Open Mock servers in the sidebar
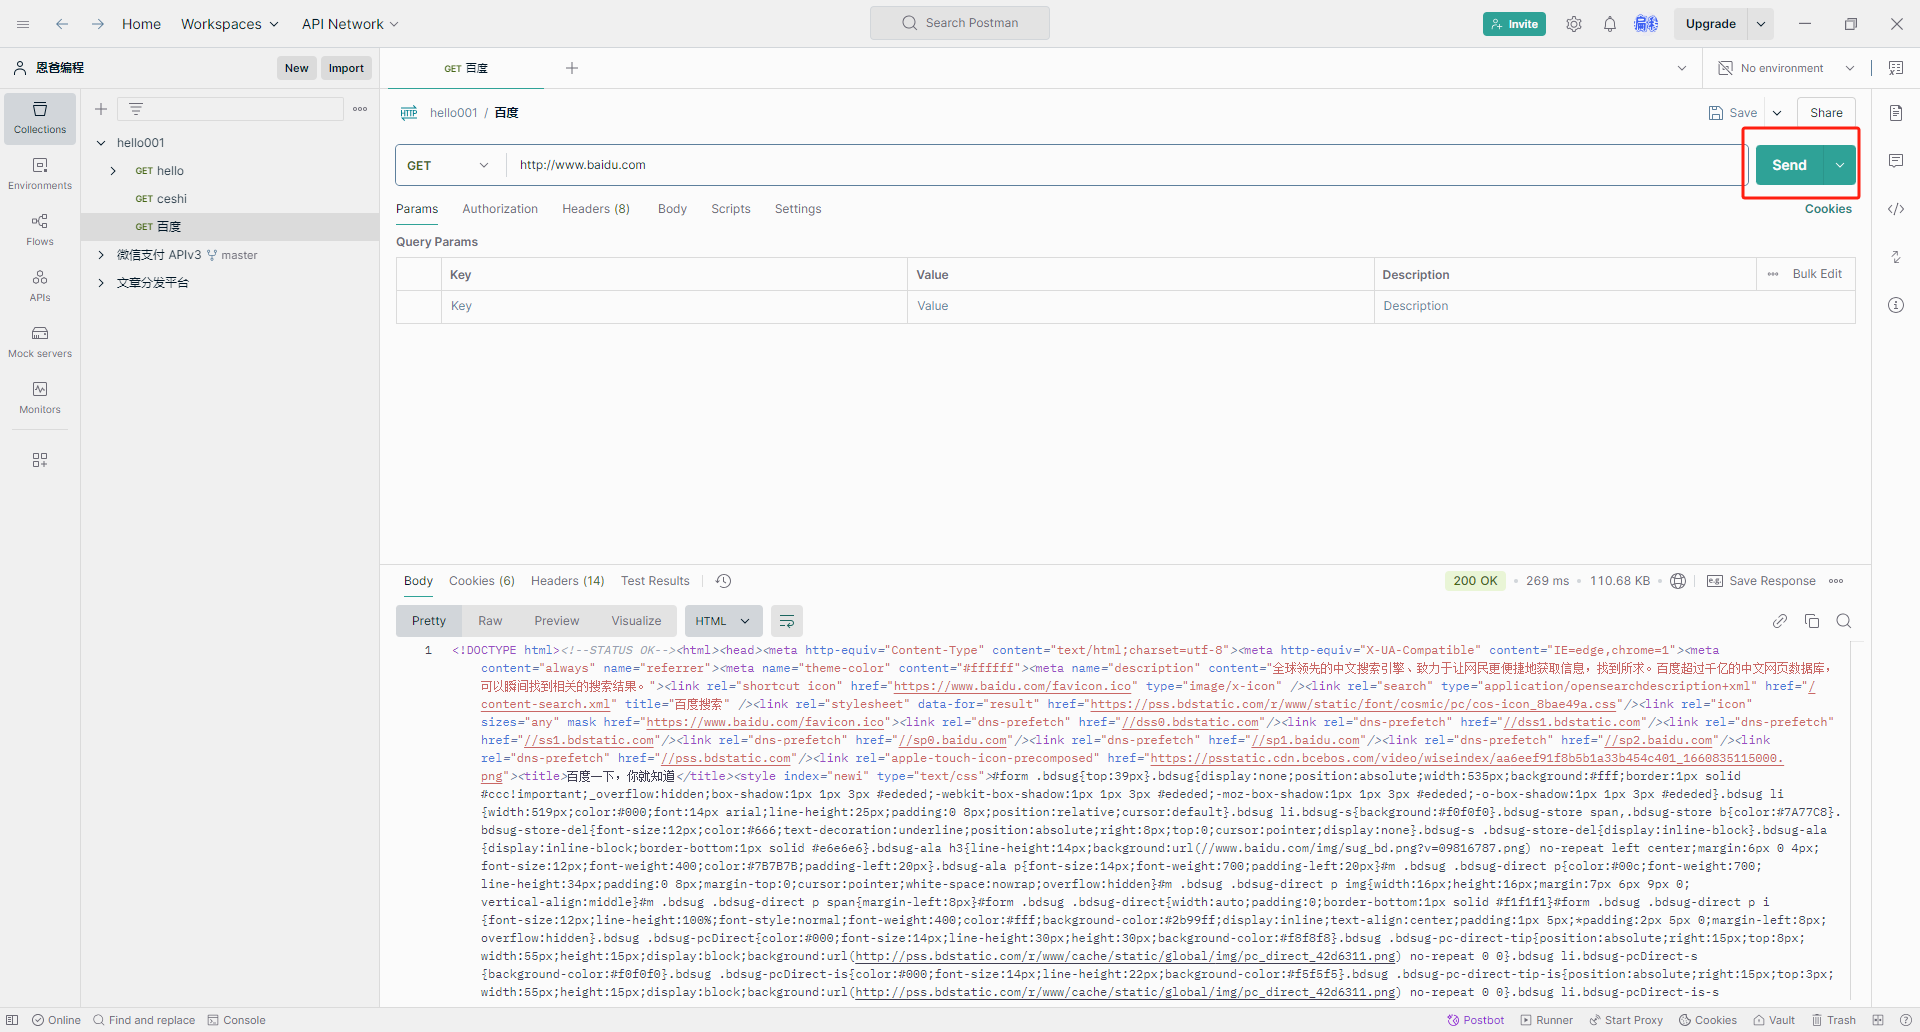Viewport: 1920px width, 1032px height. (40, 342)
